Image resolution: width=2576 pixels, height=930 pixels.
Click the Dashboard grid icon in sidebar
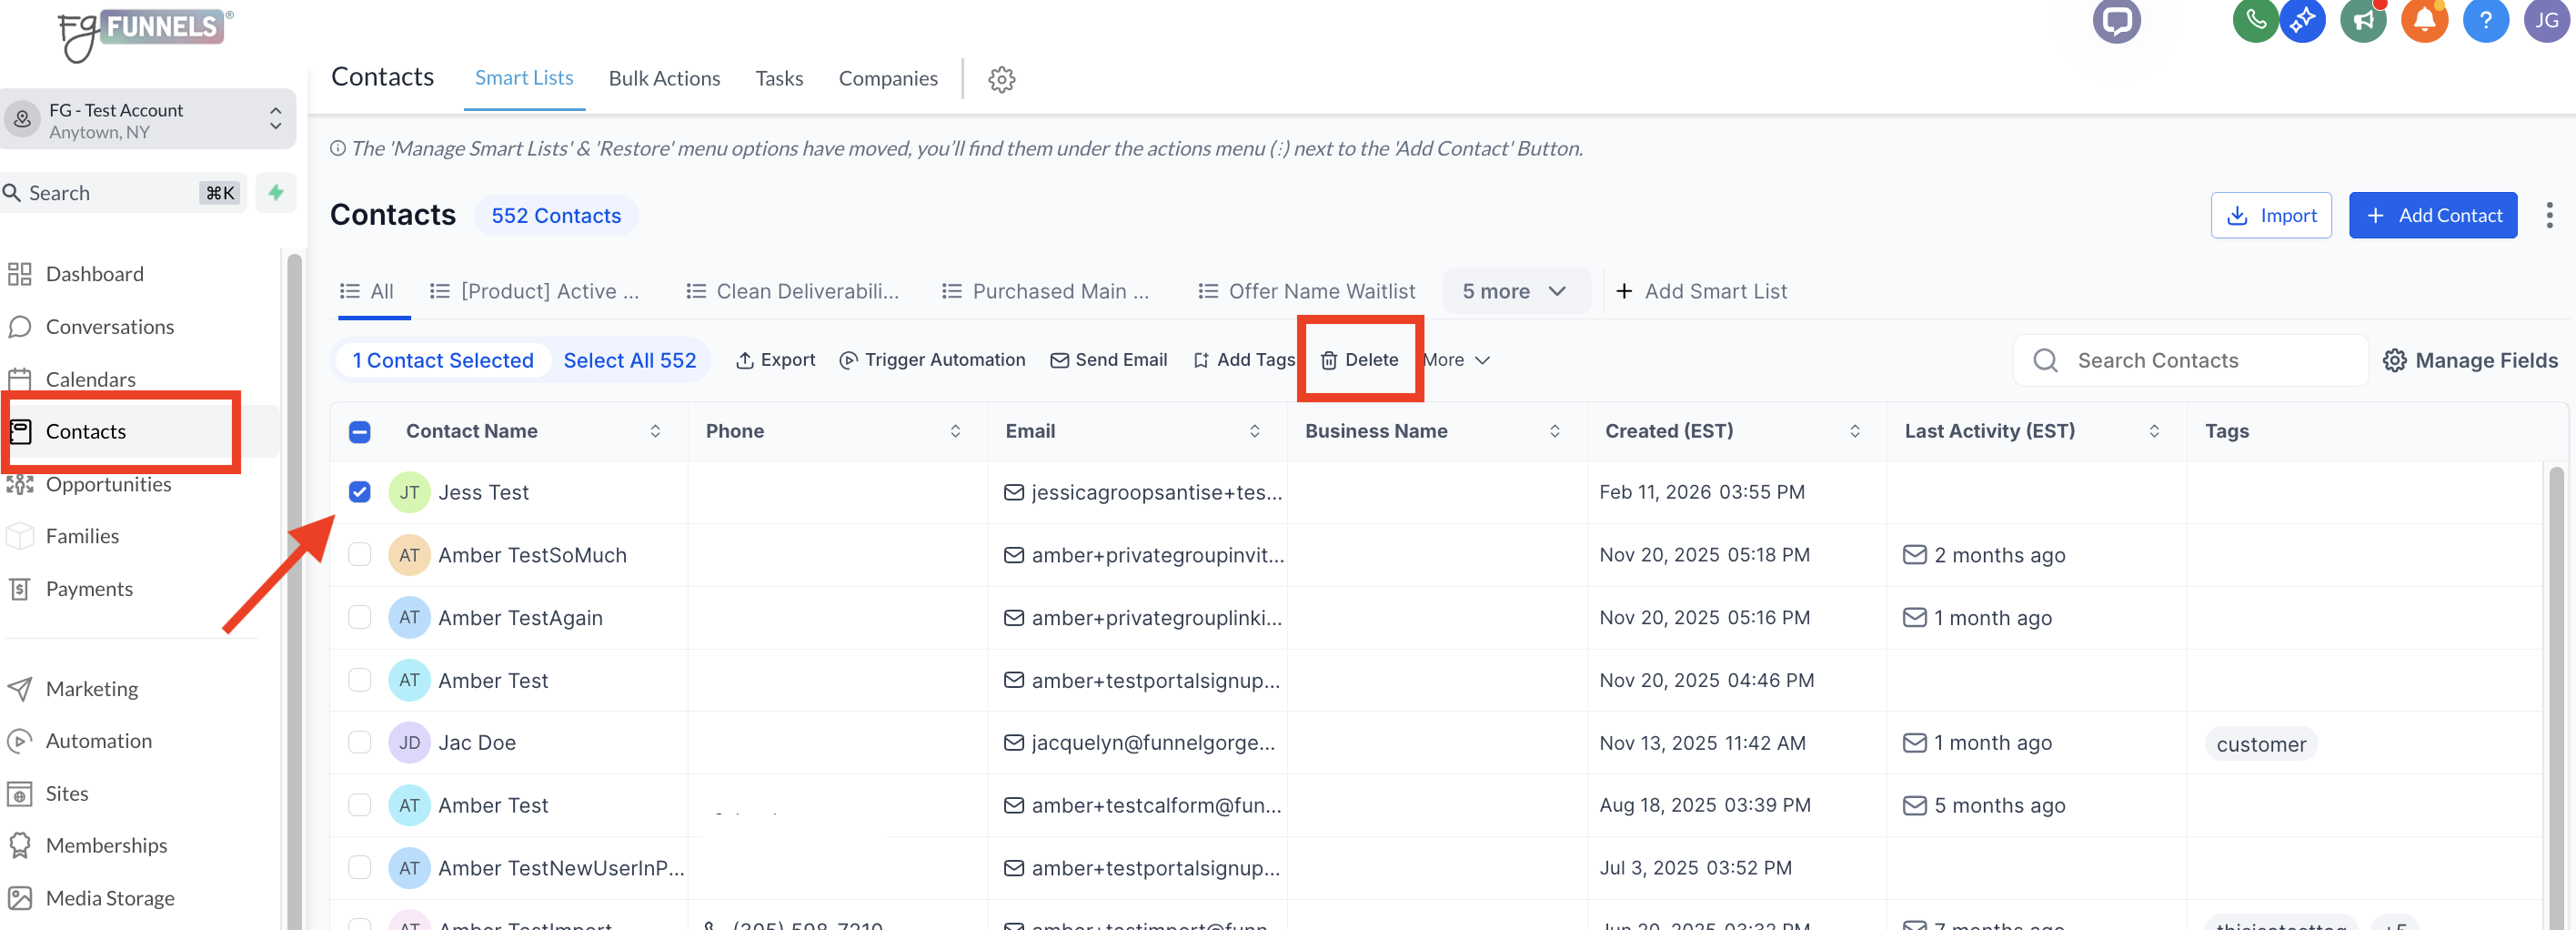[19, 274]
